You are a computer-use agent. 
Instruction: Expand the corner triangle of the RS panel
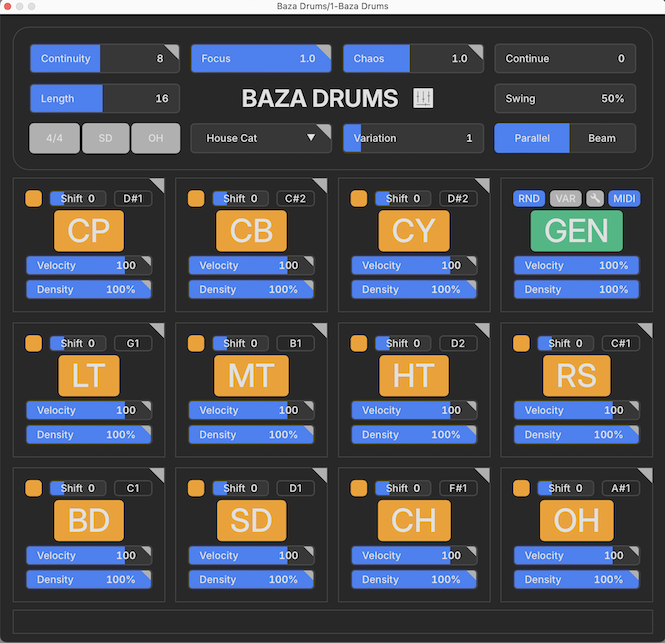pyautogui.click(x=645, y=330)
